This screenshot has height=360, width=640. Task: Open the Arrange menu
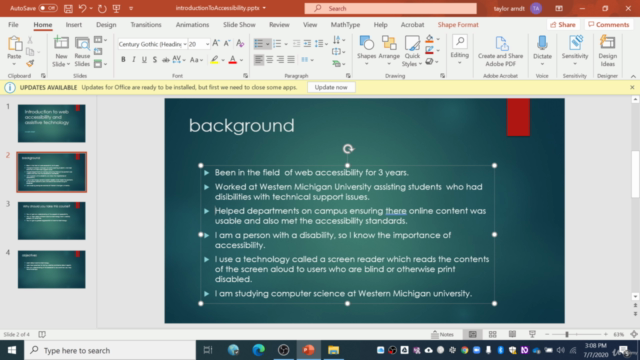pyautogui.click(x=389, y=51)
